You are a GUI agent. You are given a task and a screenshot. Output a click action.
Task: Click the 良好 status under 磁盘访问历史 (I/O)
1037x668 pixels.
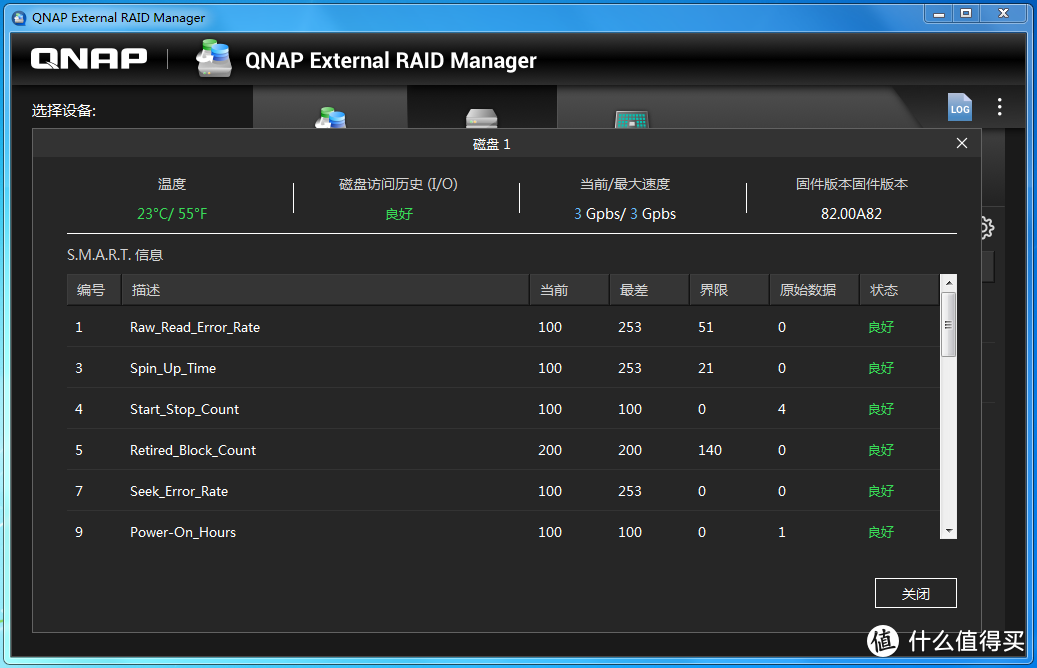(399, 214)
